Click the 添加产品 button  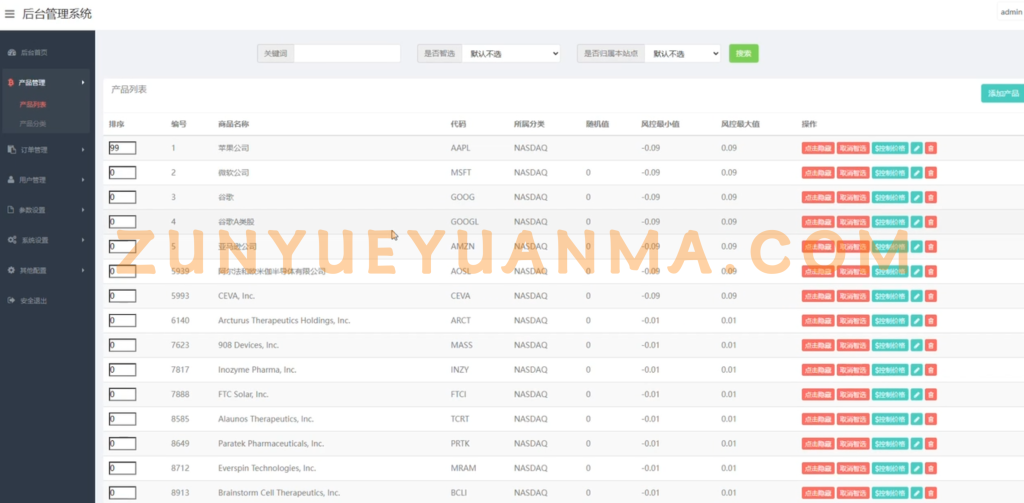tap(1002, 93)
